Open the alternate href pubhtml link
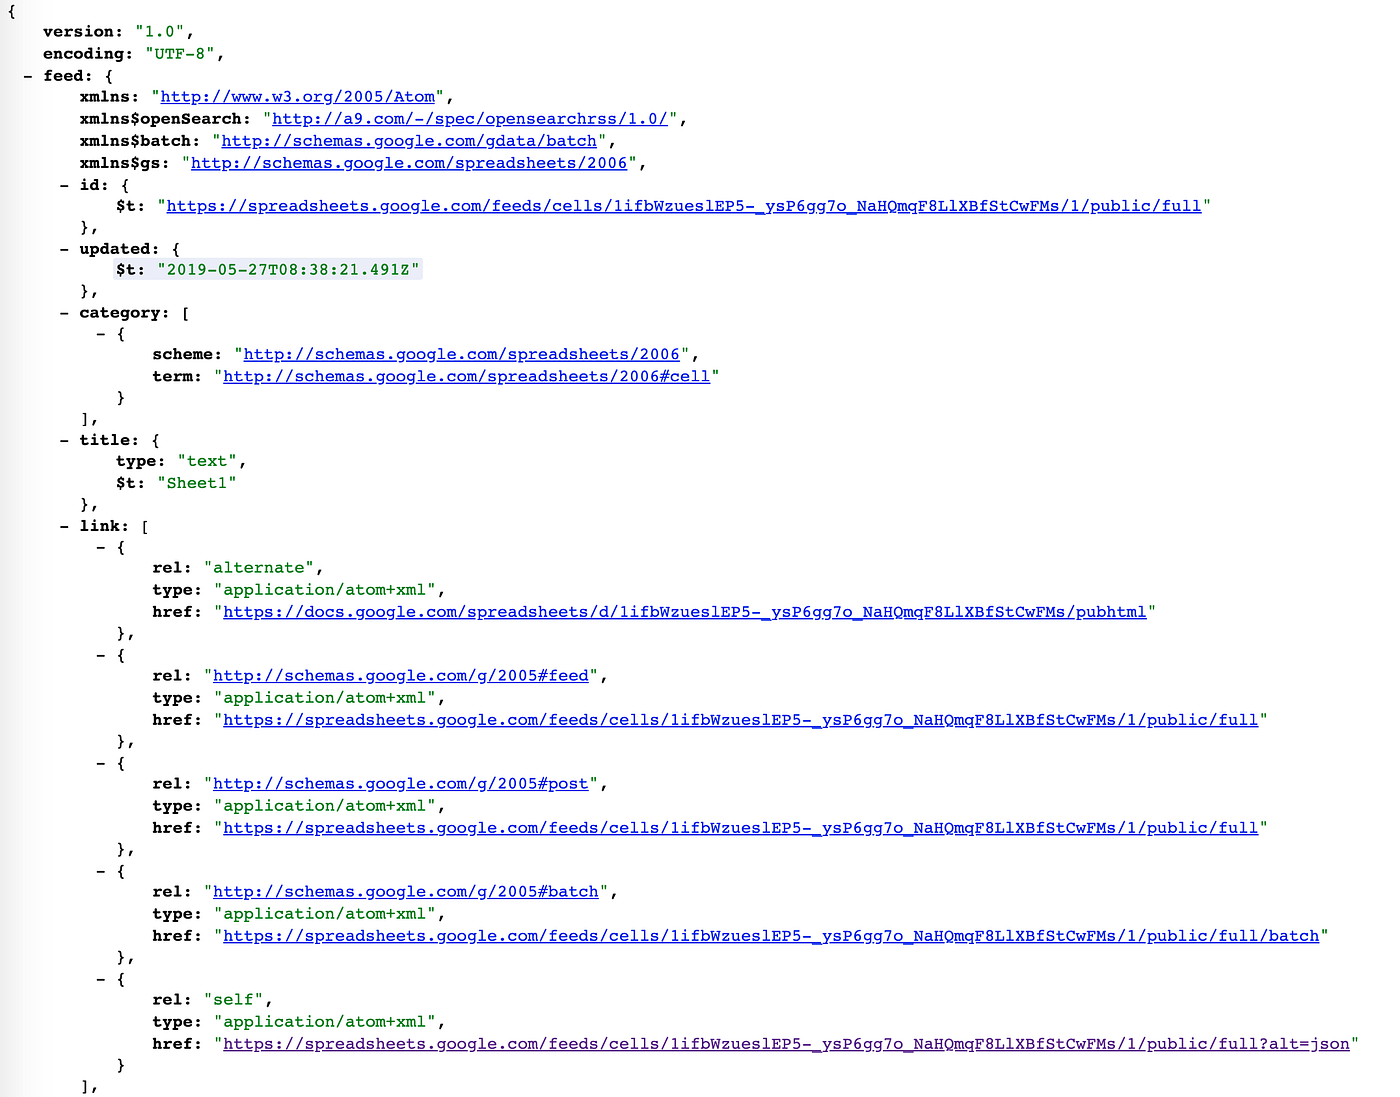The image size is (1400, 1097). click(685, 612)
